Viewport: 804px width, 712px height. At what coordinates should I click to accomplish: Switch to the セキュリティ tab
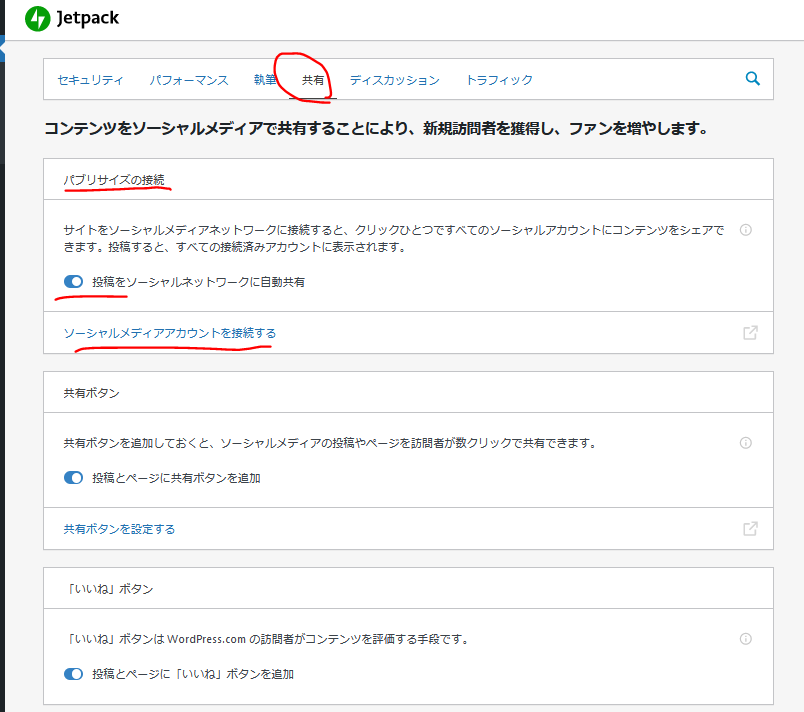coord(90,80)
